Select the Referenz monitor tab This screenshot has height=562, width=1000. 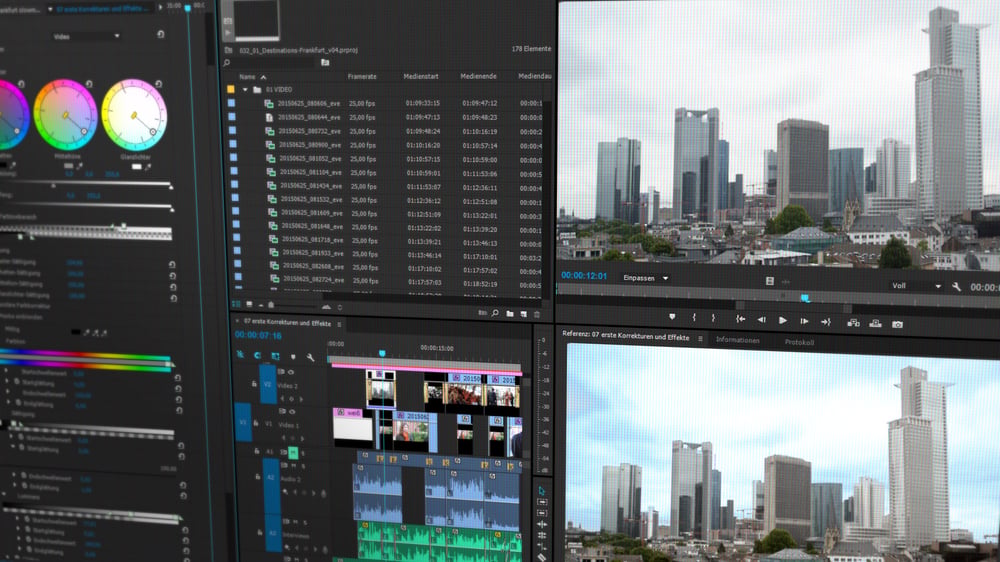click(626, 336)
